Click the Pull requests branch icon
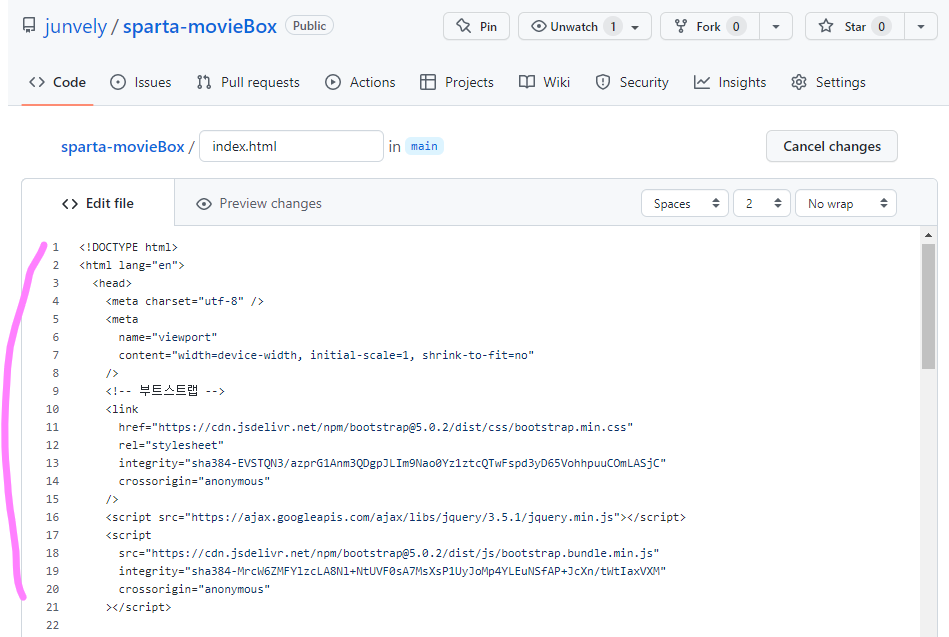Image resolution: width=949 pixels, height=637 pixels. [x=204, y=82]
